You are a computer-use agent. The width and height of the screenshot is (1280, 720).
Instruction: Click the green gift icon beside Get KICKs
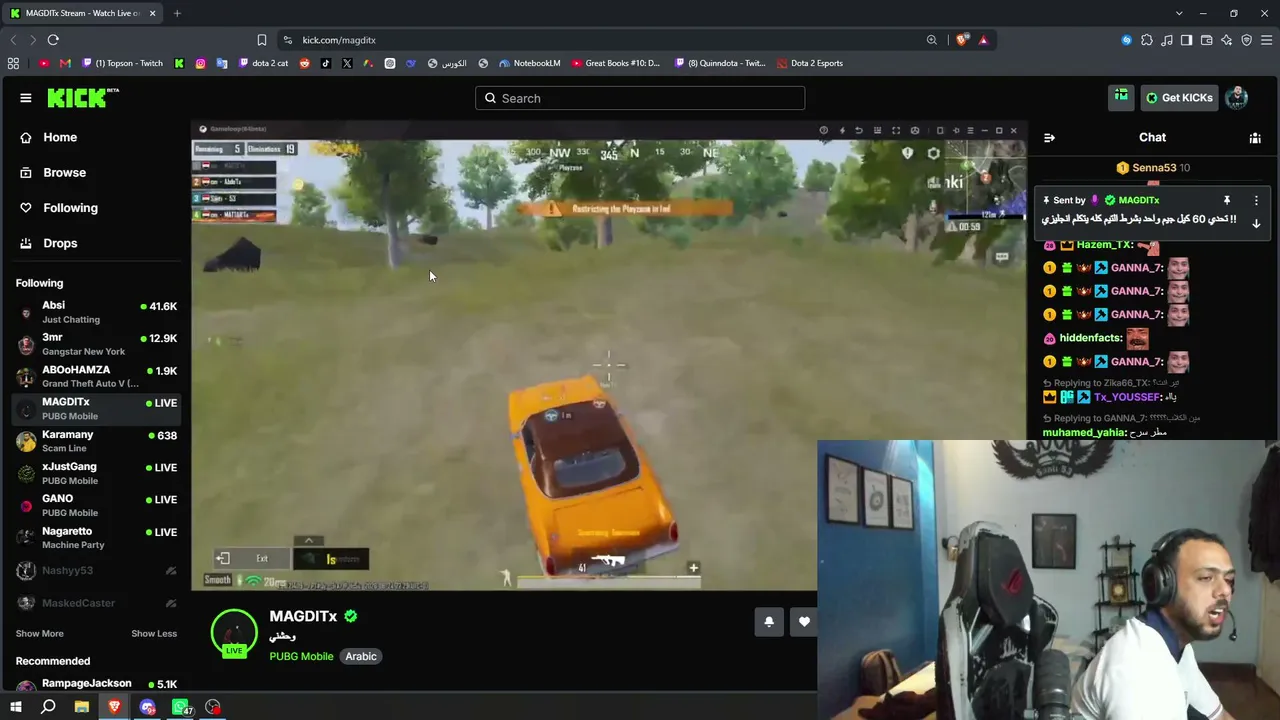[x=1121, y=97]
